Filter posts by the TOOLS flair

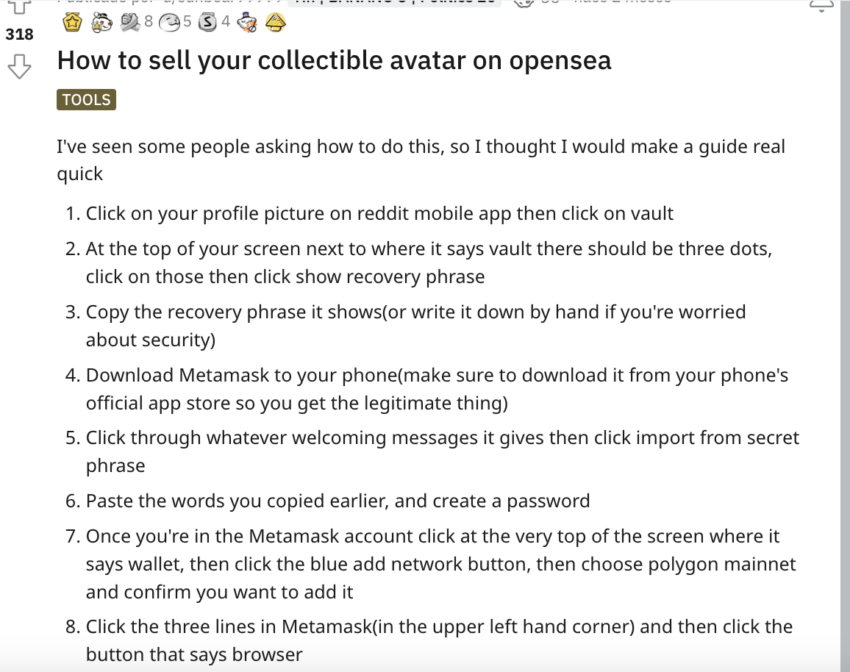[x=87, y=99]
